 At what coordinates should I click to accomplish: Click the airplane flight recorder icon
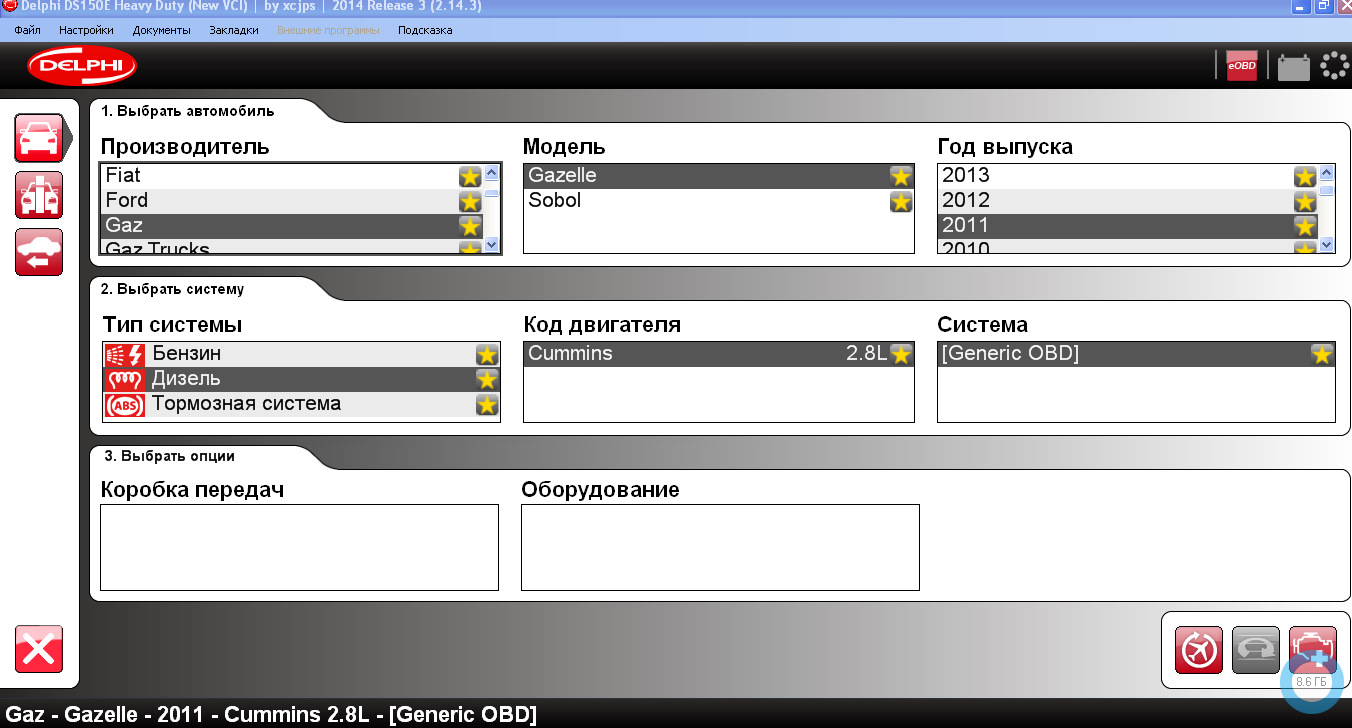tap(1199, 651)
